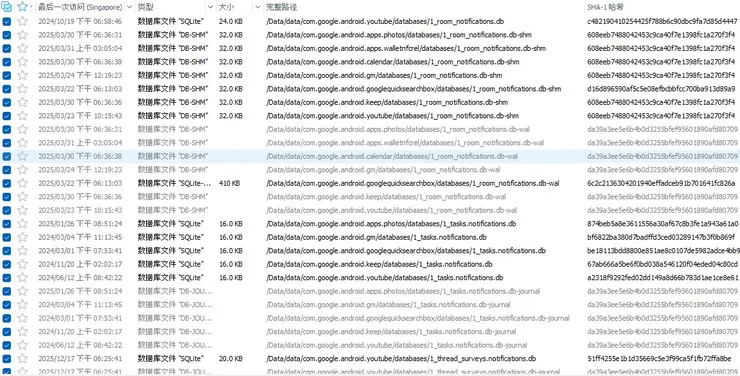Screen dimensions: 740x376
Task: Star the youtube 1_room_notifications.db-shm row
Action: coord(22,116)
